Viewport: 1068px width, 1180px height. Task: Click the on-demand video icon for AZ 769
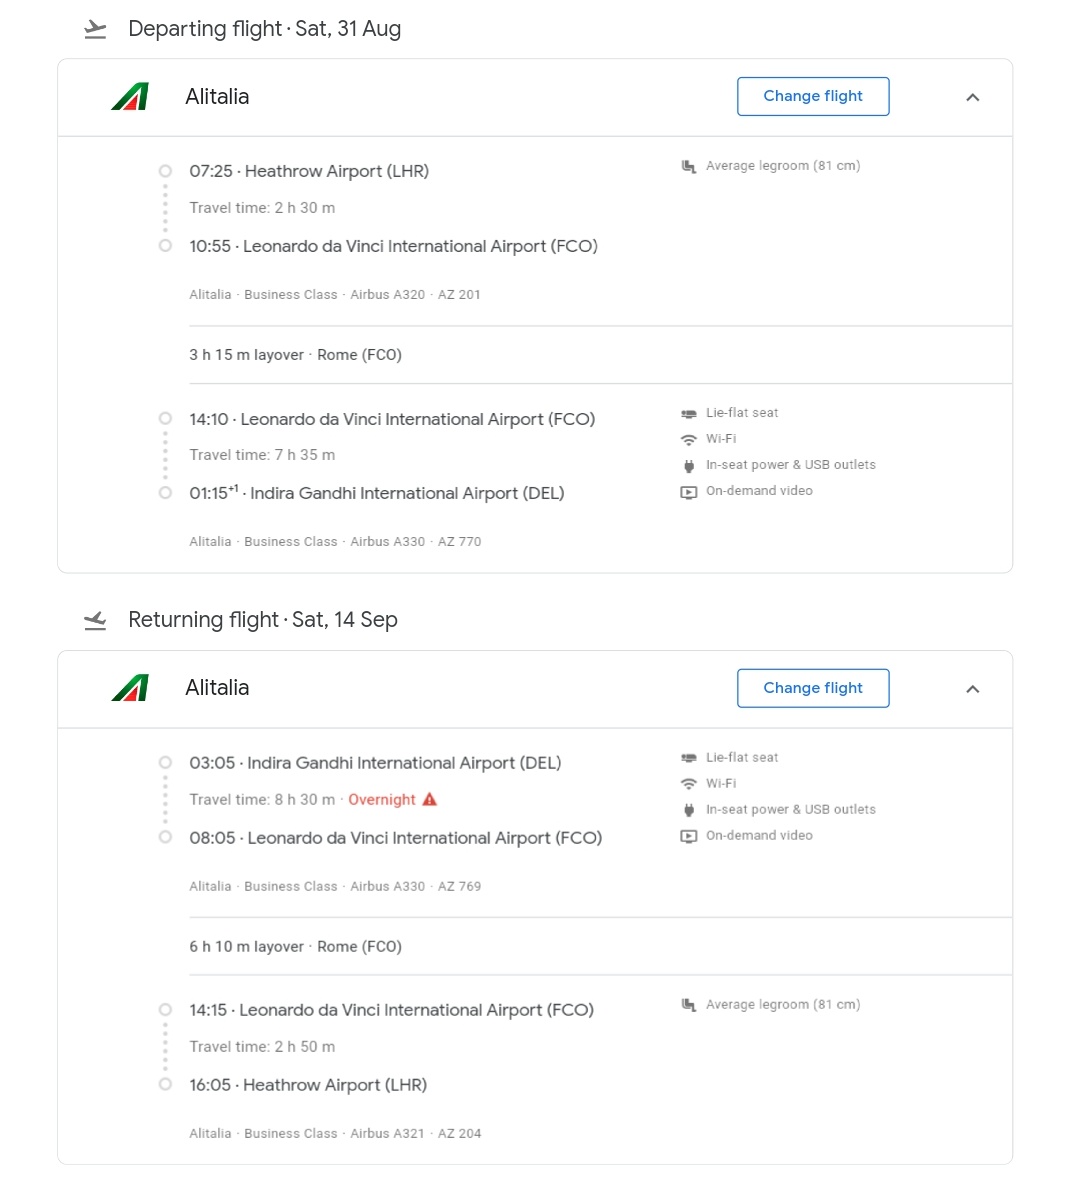tap(688, 836)
